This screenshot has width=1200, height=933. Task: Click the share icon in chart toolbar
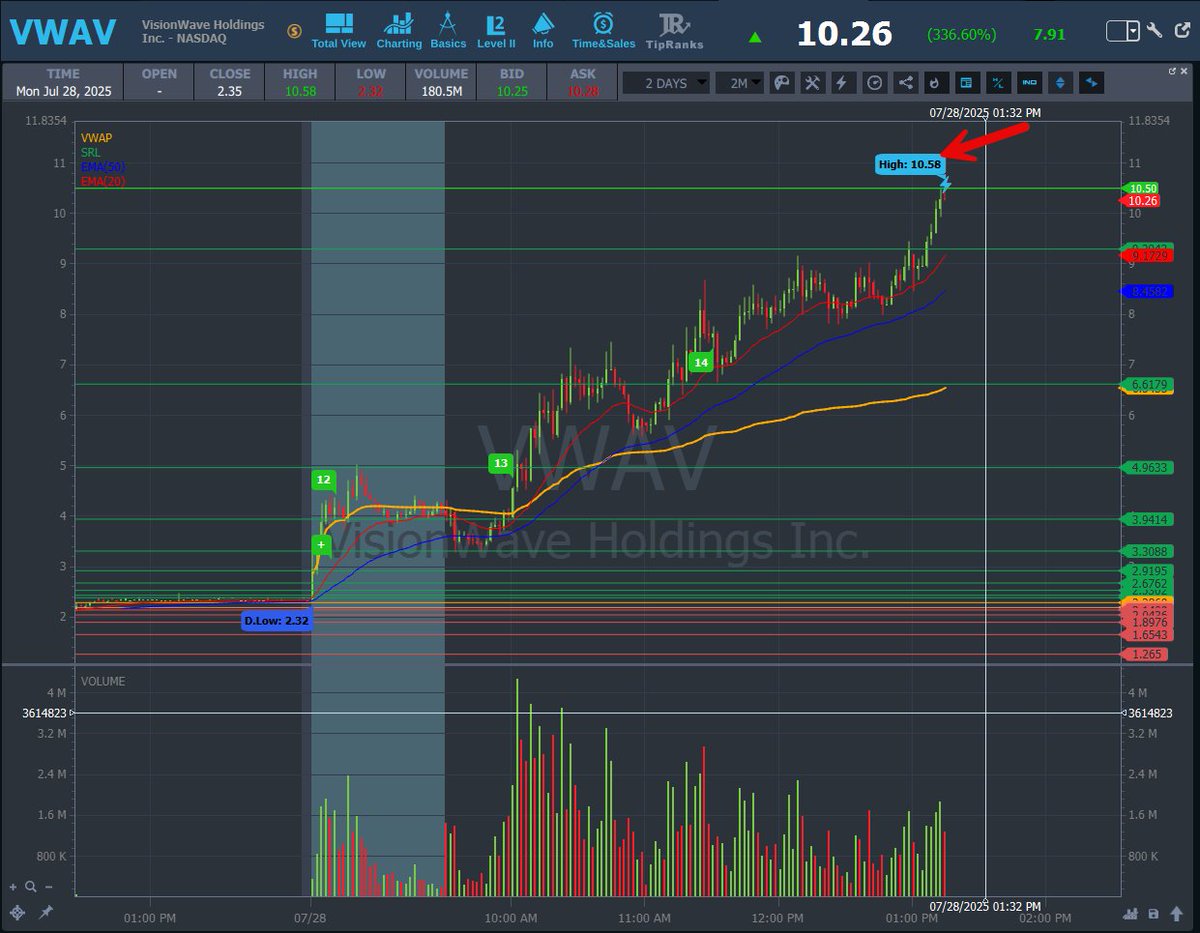904,83
